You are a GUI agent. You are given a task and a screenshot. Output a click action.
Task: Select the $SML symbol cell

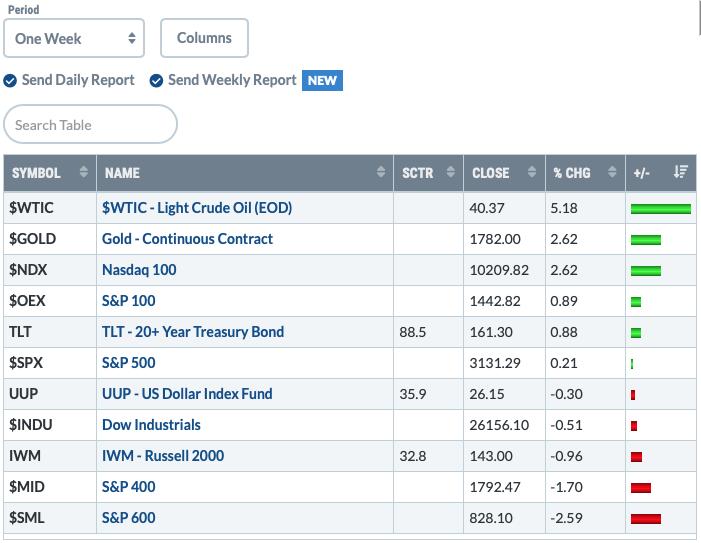click(x=50, y=518)
